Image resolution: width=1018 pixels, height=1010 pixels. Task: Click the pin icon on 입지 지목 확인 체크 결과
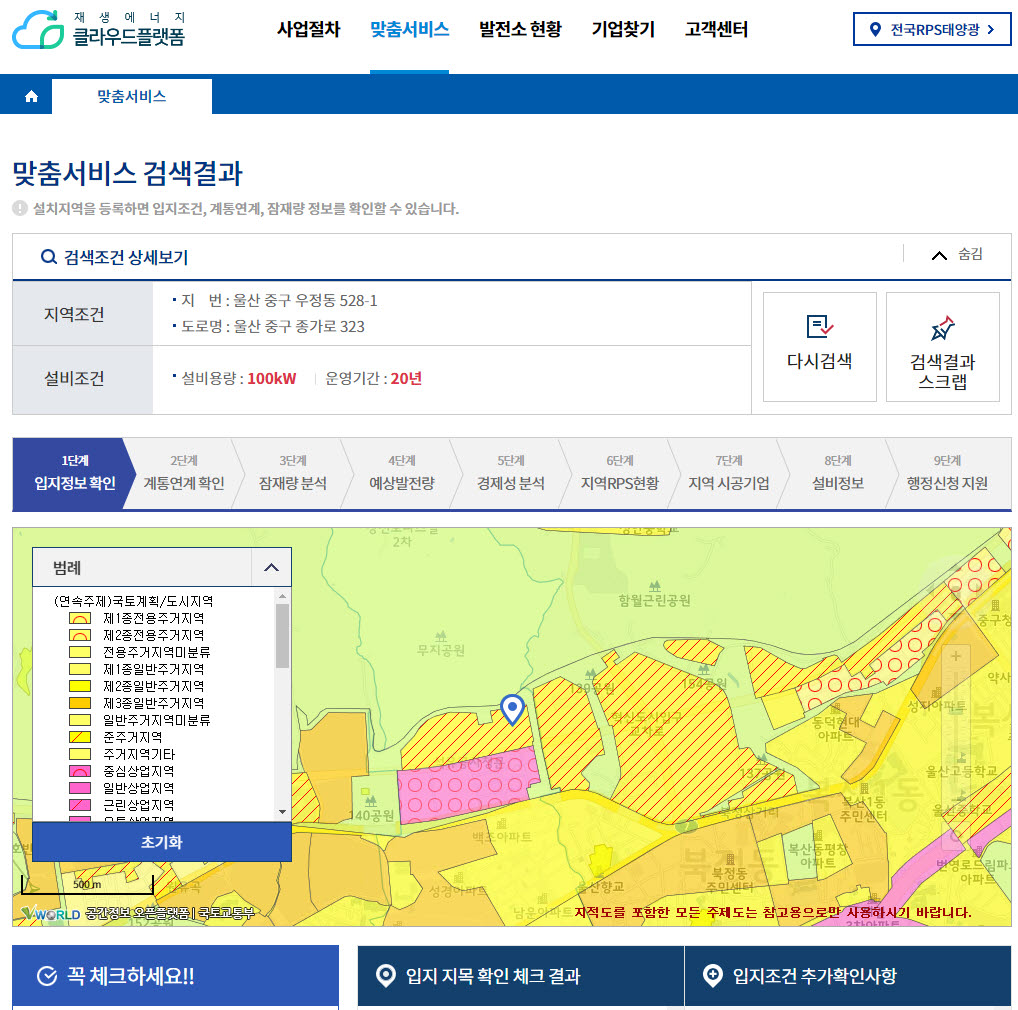click(386, 976)
